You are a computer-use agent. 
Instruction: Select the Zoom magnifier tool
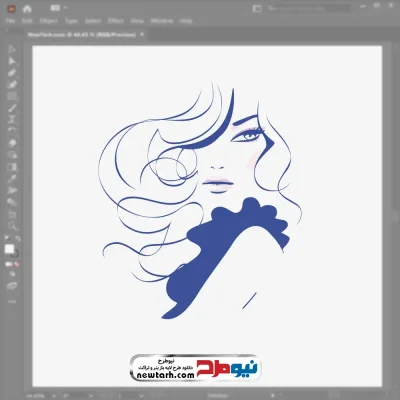(12, 226)
